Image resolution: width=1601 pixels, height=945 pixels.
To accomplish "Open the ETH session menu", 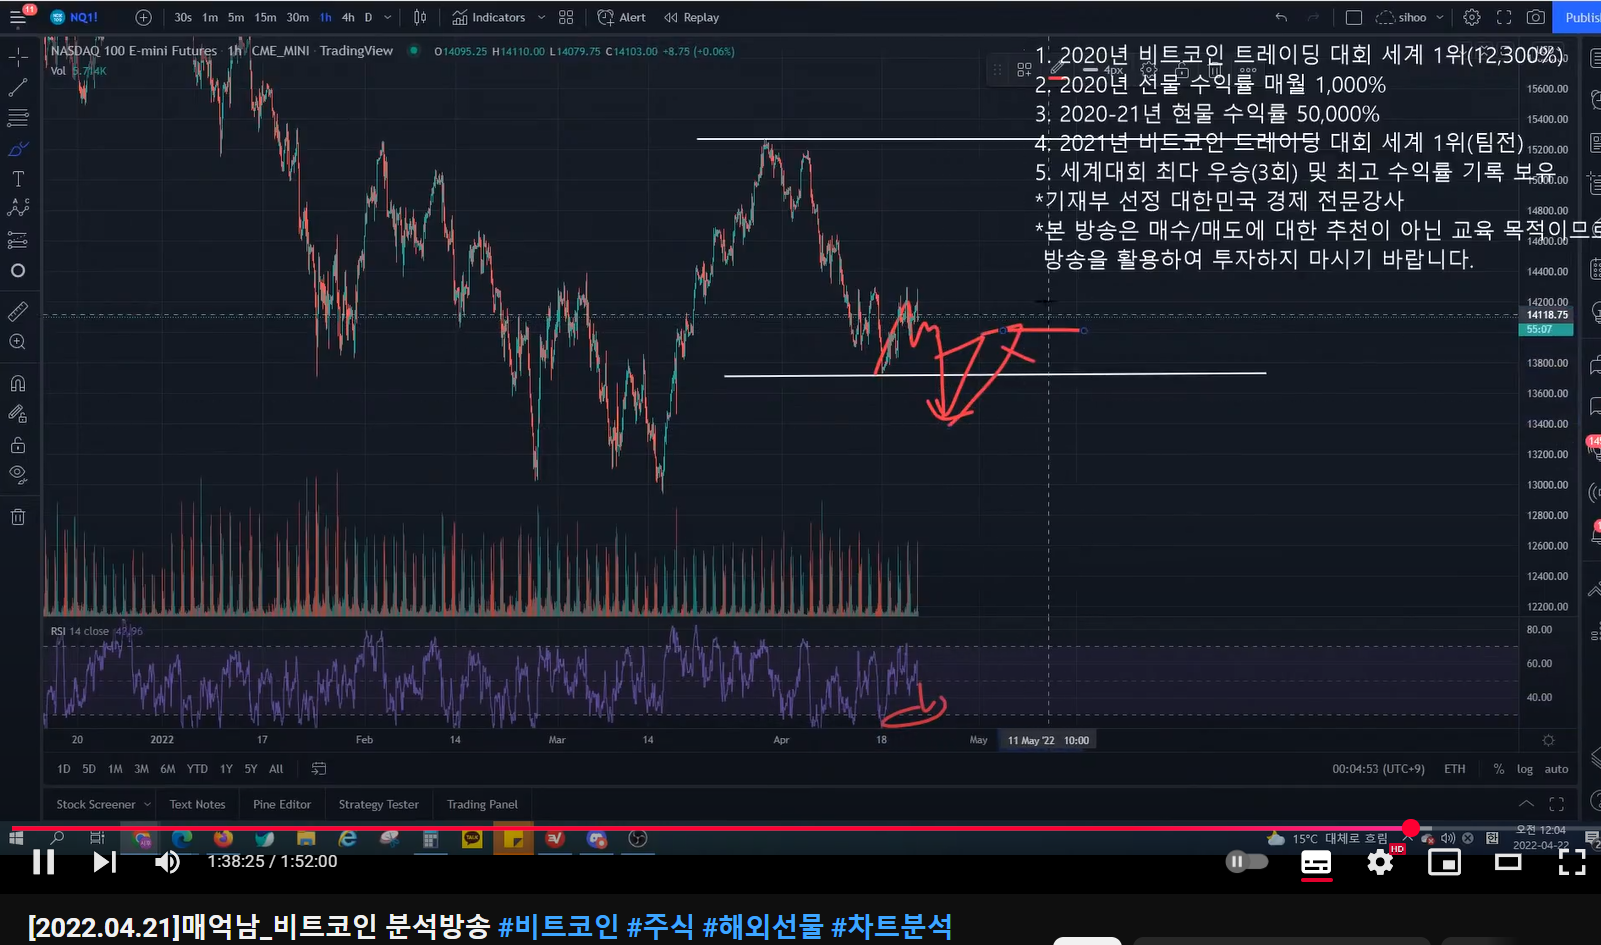I will 1454,769.
